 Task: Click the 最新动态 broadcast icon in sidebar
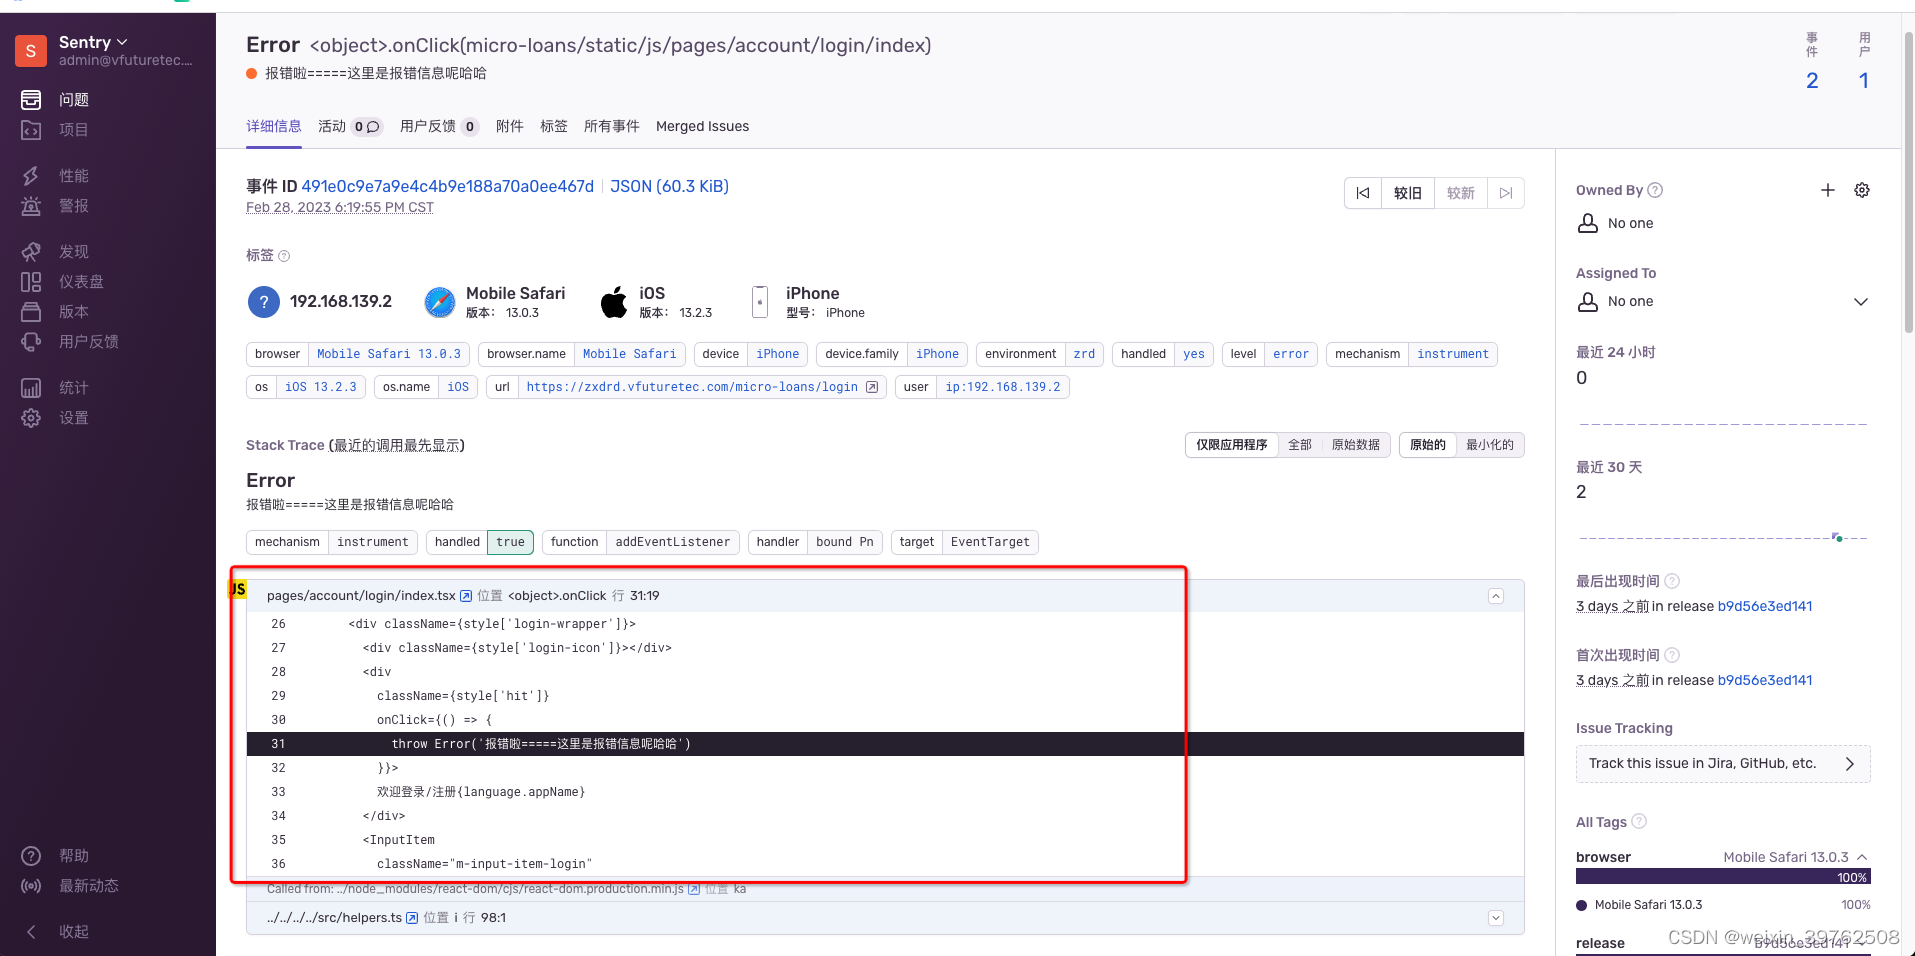pos(30,885)
